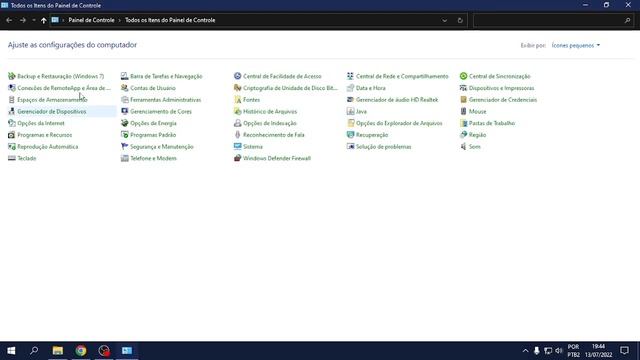
Task: Expand the Ícones pequenos view dropdown
Action: point(576,45)
